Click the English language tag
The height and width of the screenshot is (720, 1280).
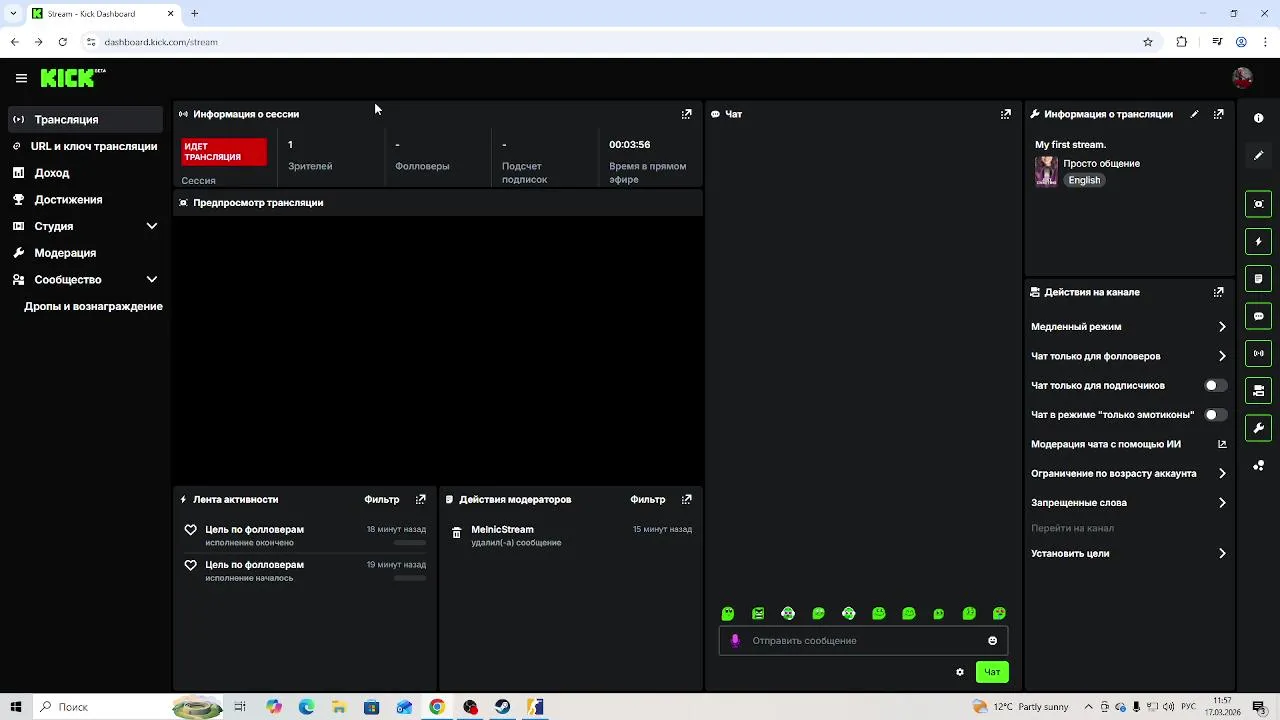tap(1084, 180)
